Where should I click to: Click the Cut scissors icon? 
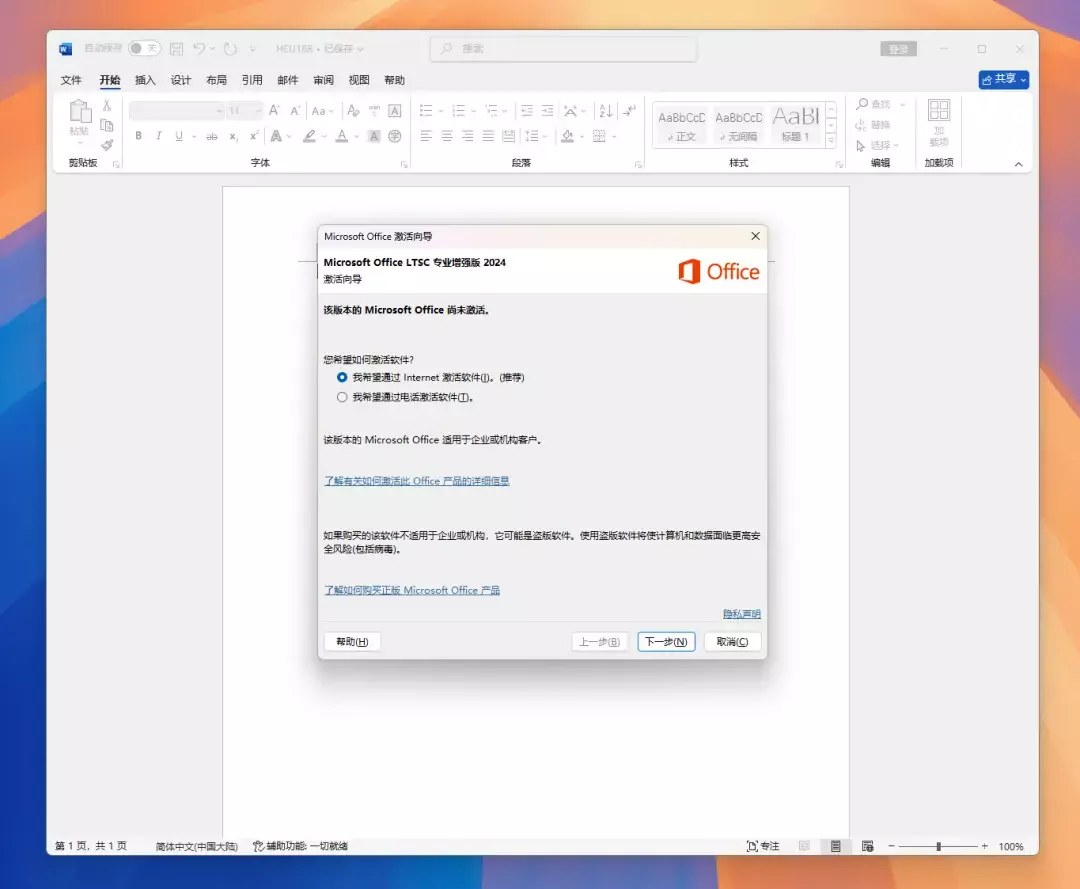(107, 105)
